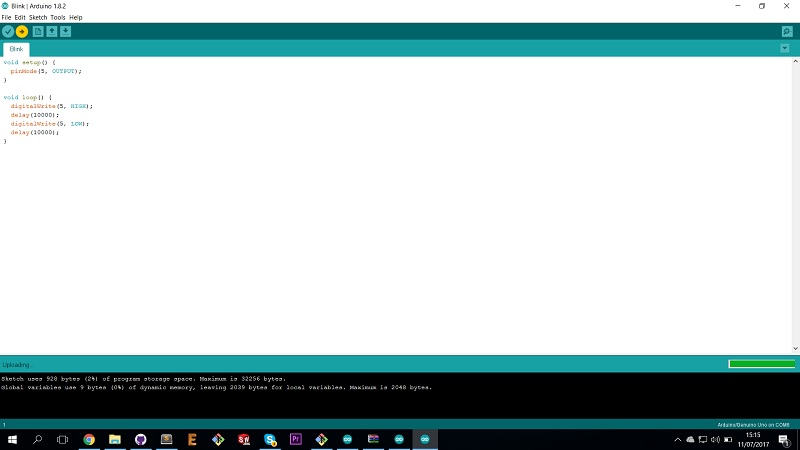This screenshot has height=450, width=800.
Task: Open the tab options dropdown arrow
Action: pos(785,48)
